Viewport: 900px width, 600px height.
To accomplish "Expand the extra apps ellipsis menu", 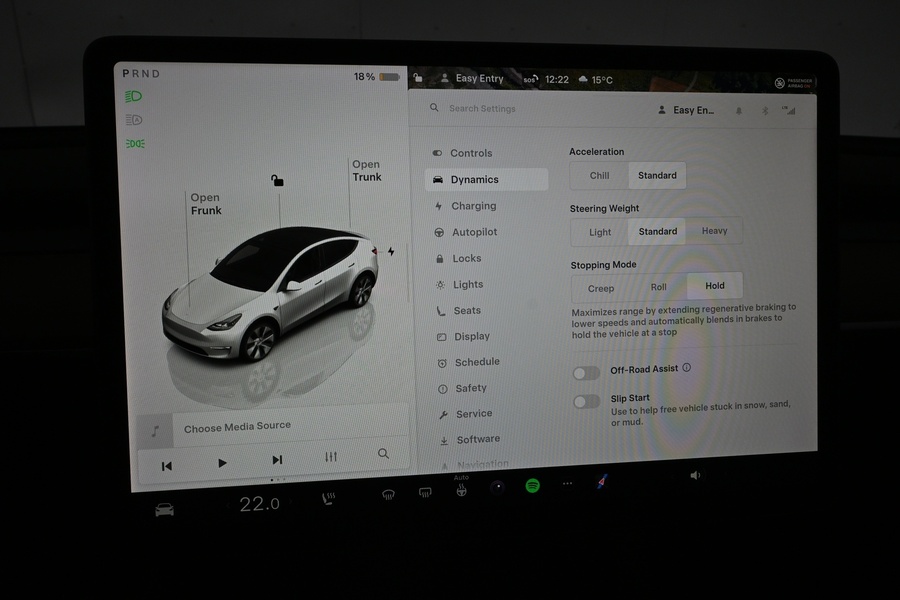I will (x=567, y=484).
